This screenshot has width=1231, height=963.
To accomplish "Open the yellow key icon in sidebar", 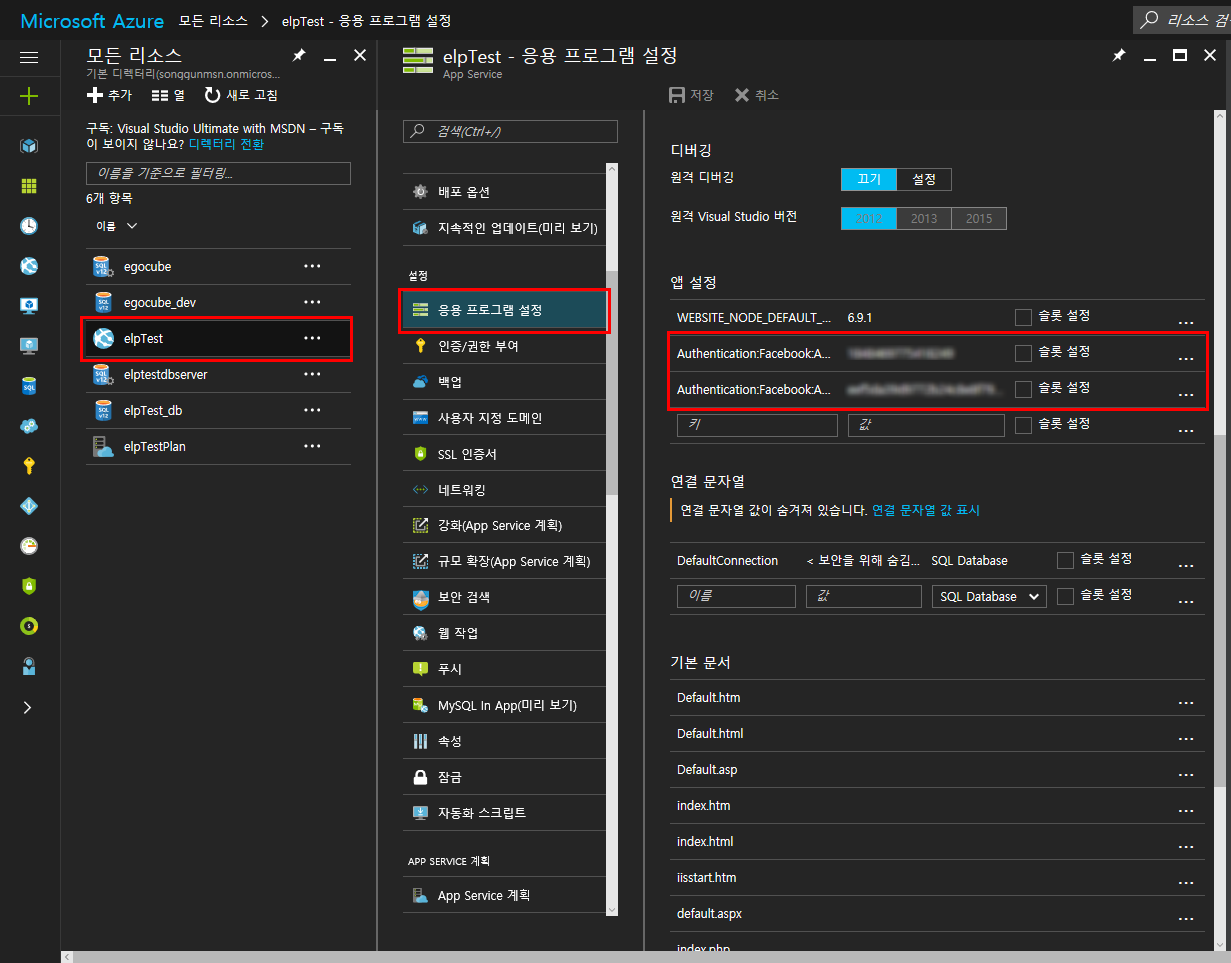I will coord(29,466).
